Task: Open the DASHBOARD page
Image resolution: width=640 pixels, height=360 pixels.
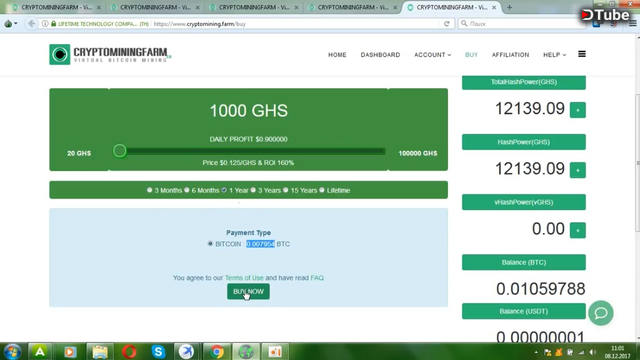Action: tap(380, 55)
